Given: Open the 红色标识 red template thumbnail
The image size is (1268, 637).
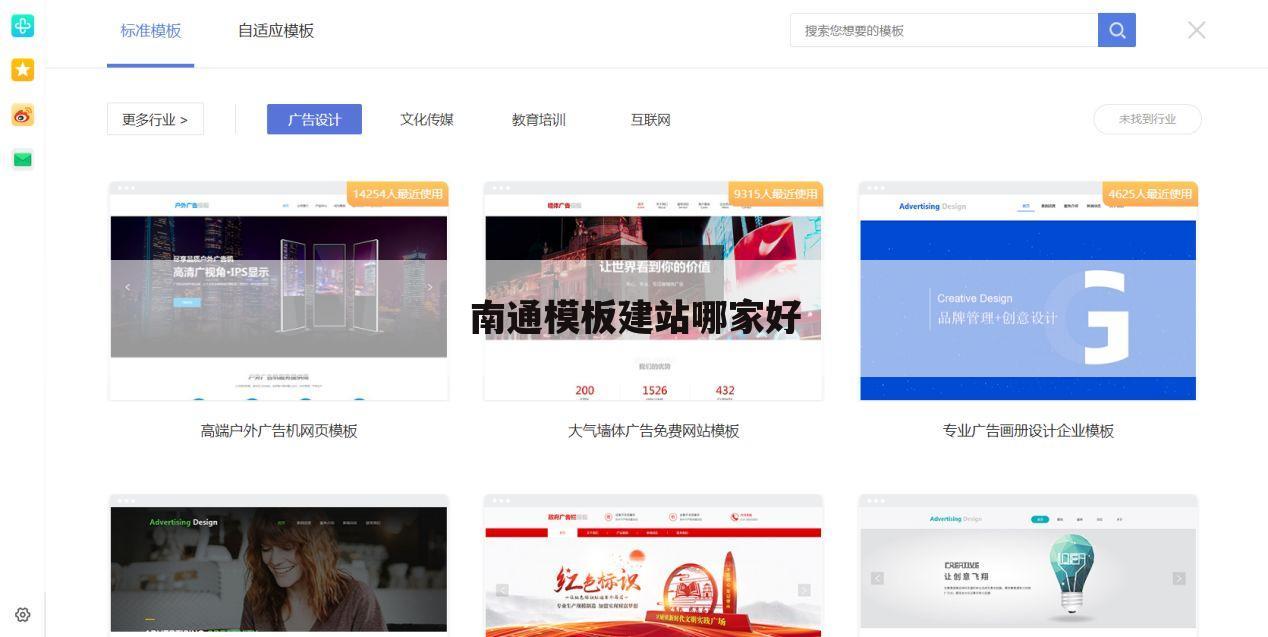Looking at the screenshot, I should click(x=653, y=565).
